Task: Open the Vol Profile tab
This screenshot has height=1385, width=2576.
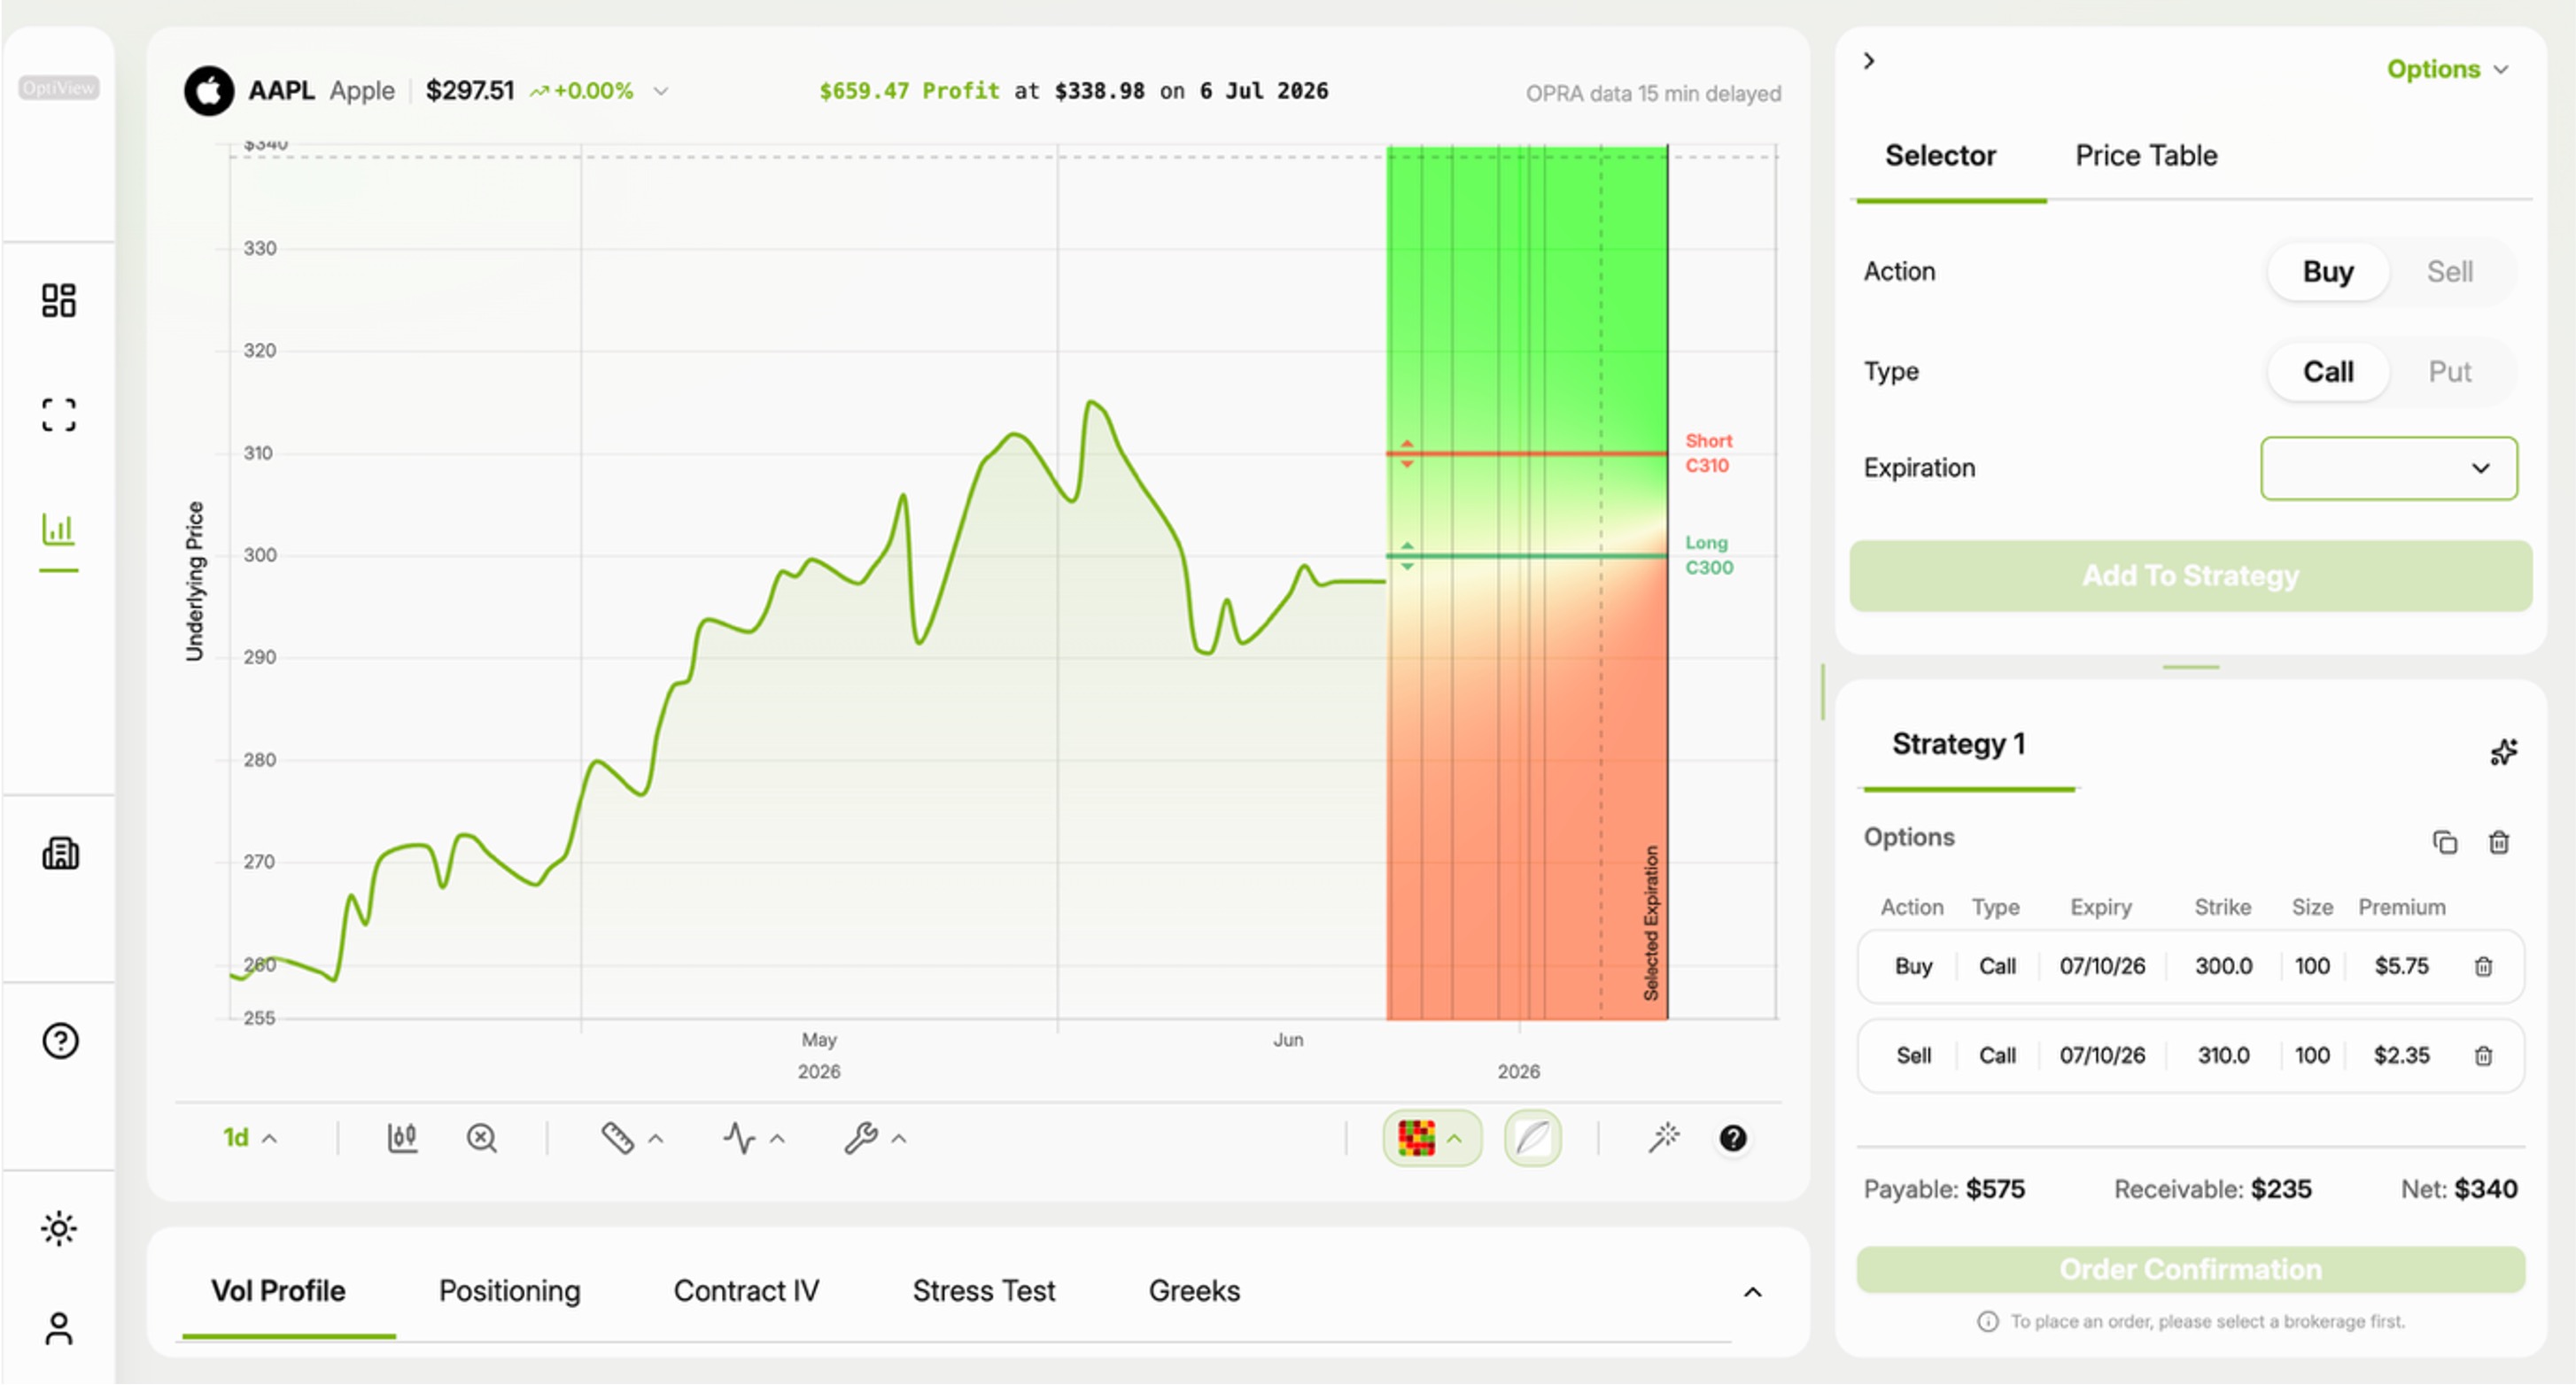Action: coord(278,1291)
